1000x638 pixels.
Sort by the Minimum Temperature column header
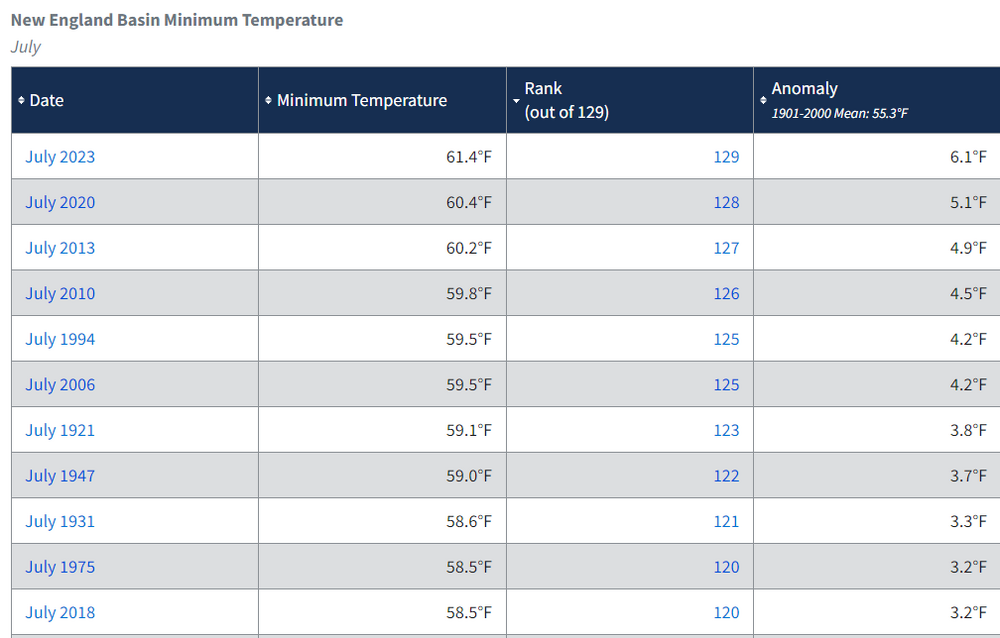[362, 100]
